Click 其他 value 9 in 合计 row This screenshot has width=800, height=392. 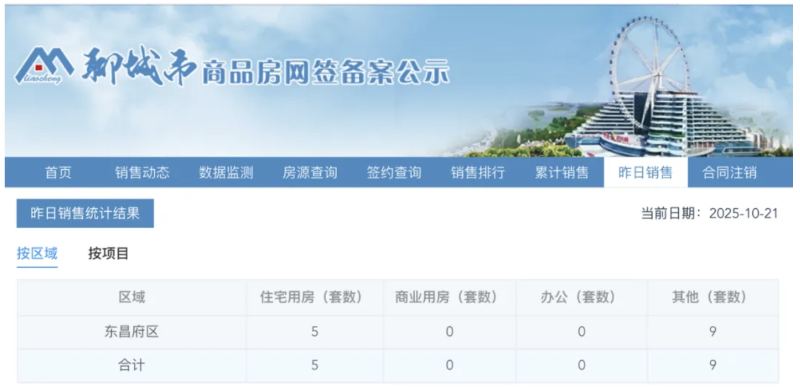click(713, 365)
